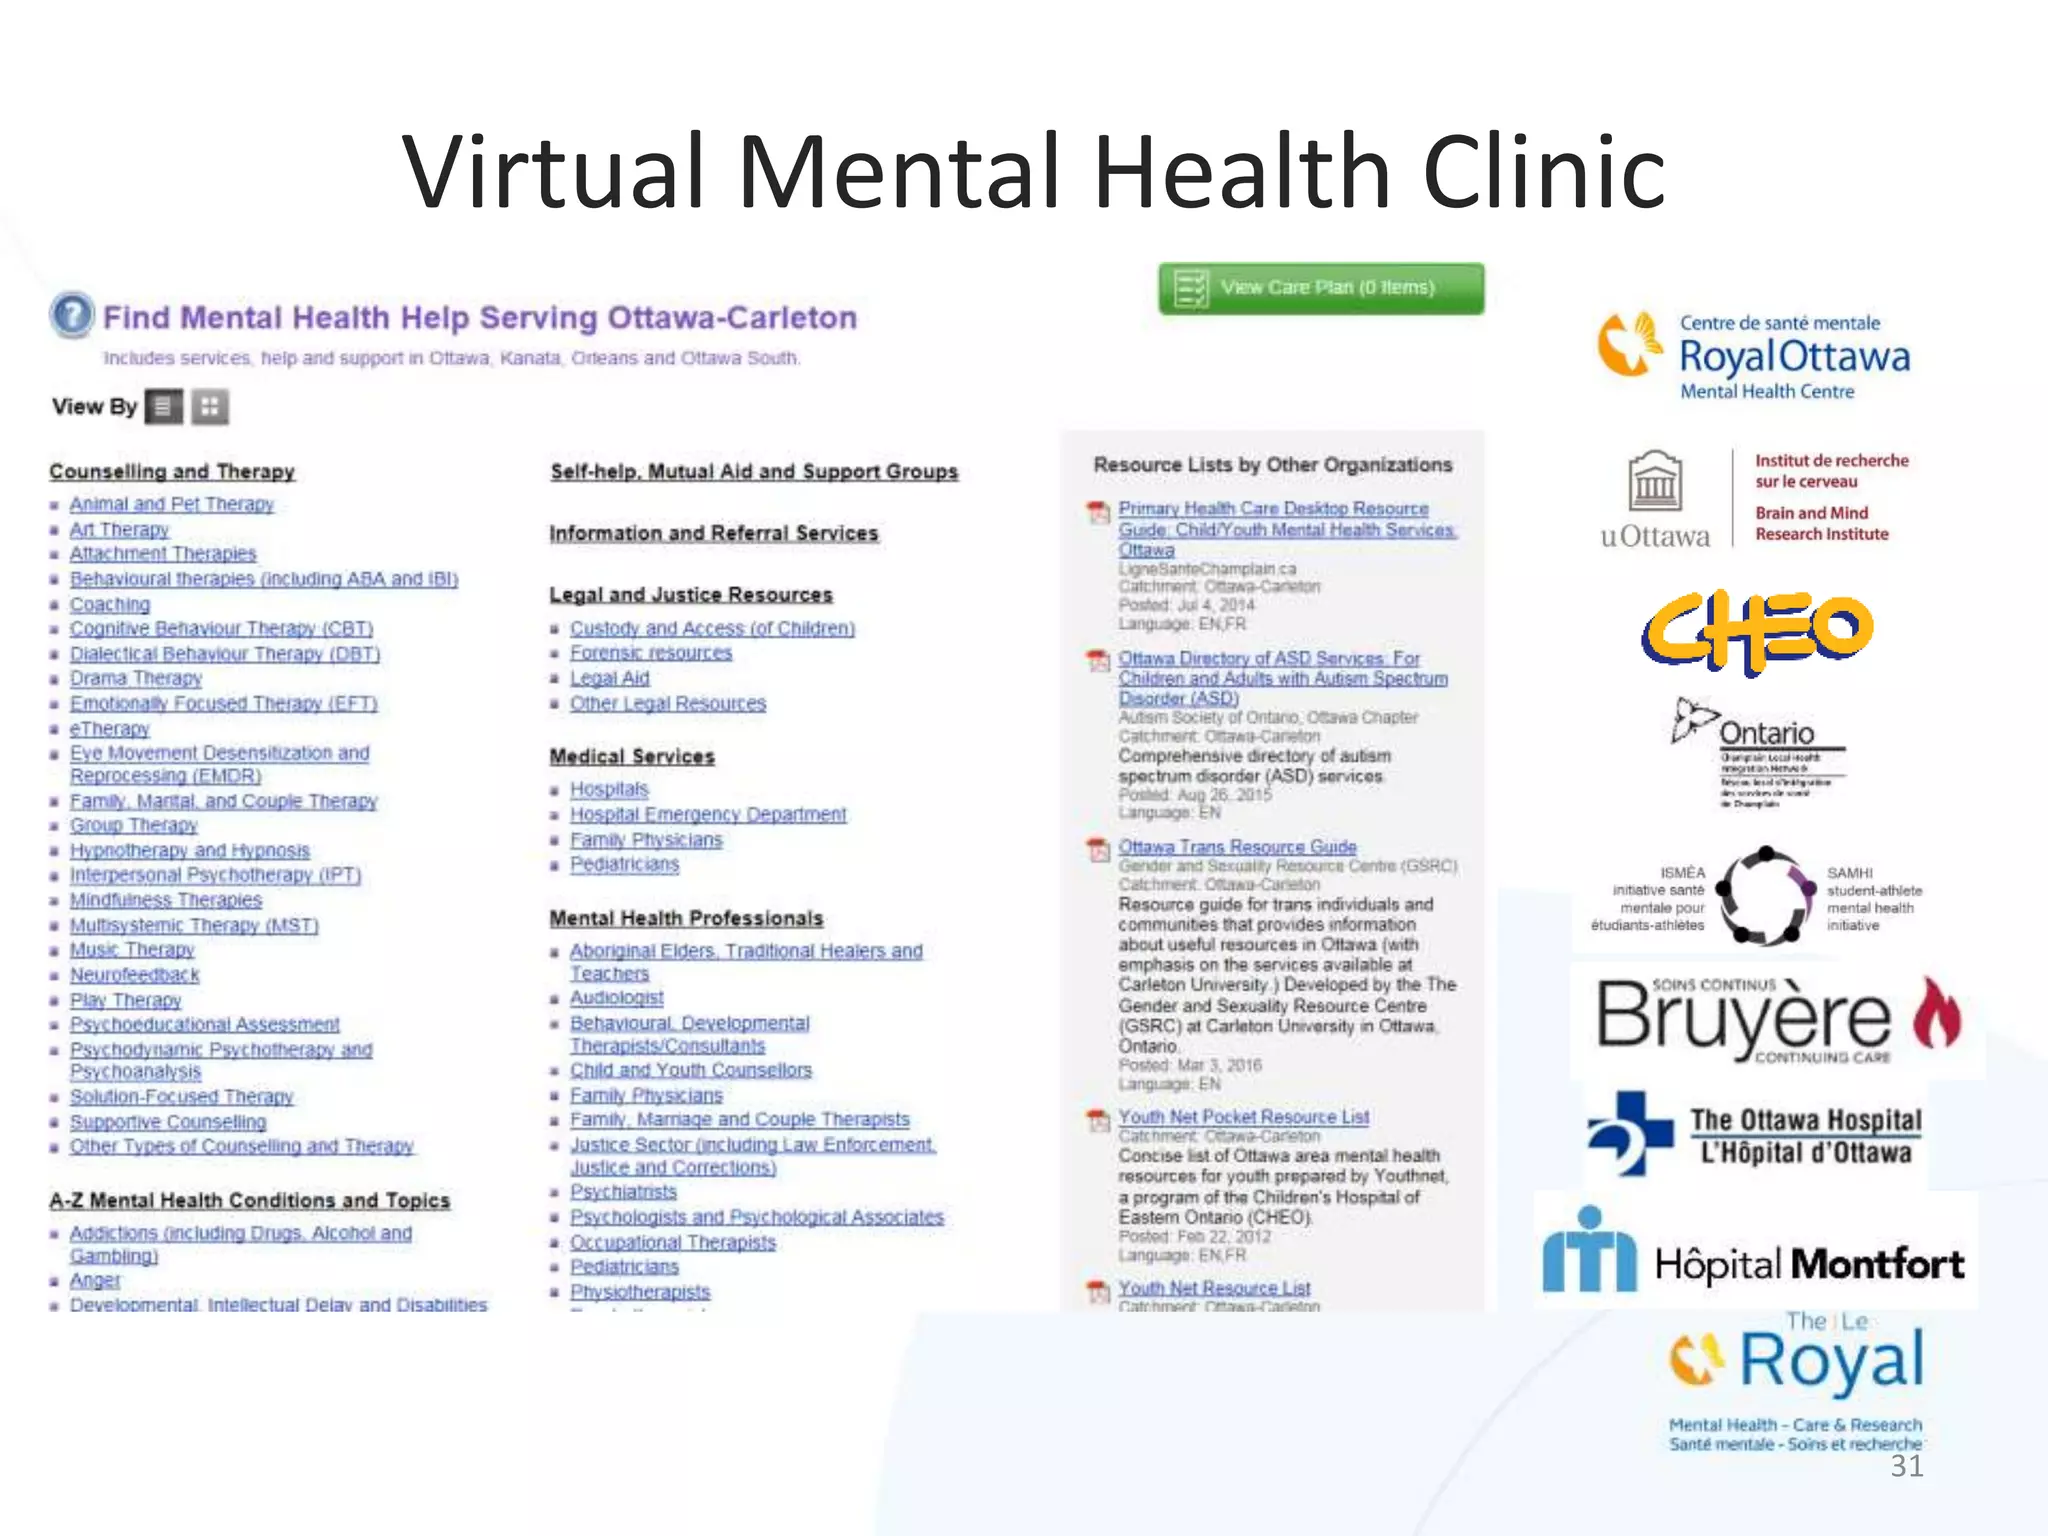This screenshot has height=1536, width=2048.
Task: Select the eTherapy link
Action: pos(109,729)
